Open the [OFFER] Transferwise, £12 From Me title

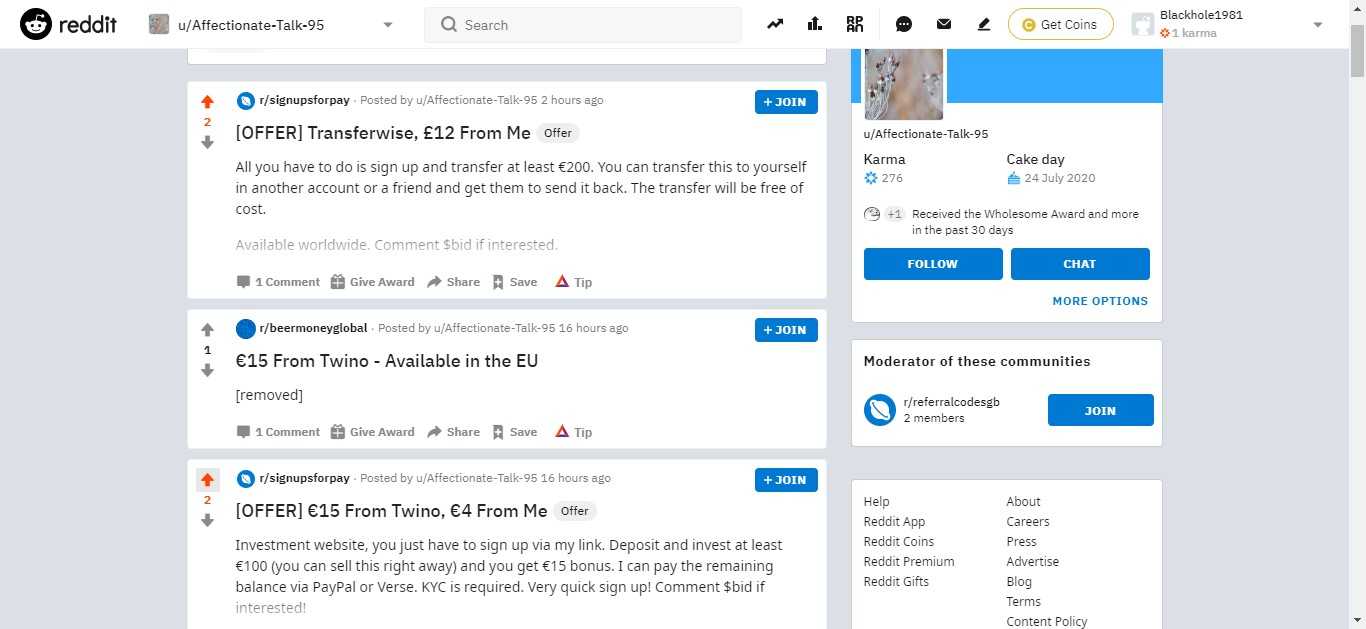(383, 133)
